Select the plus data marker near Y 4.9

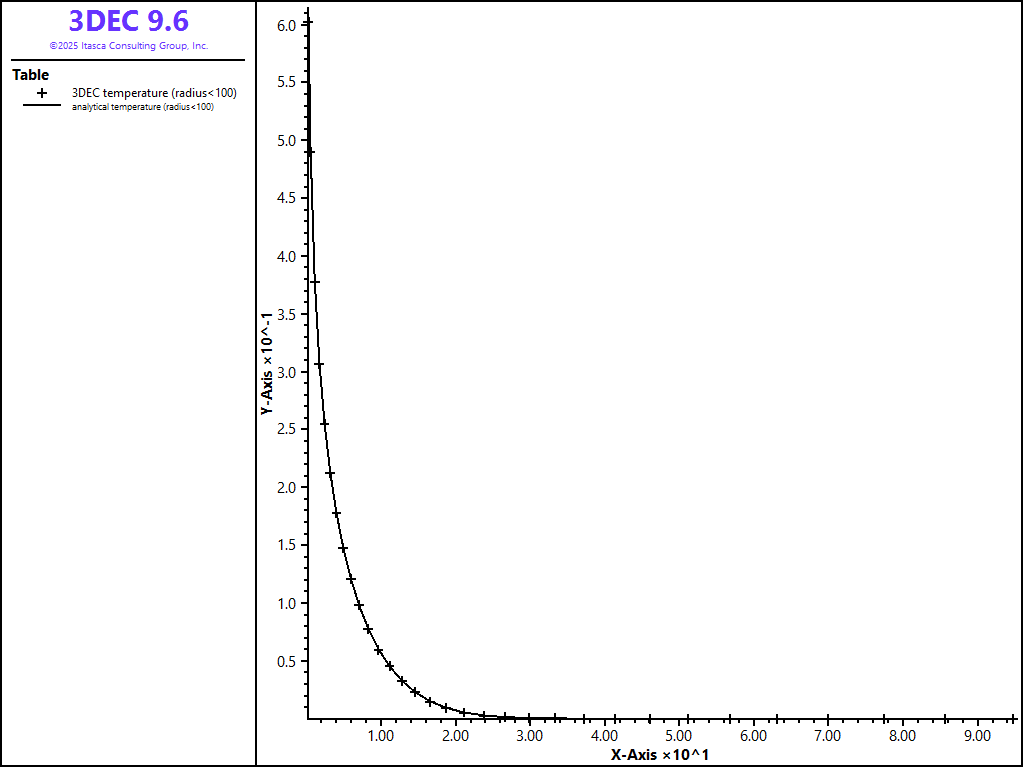pos(310,152)
